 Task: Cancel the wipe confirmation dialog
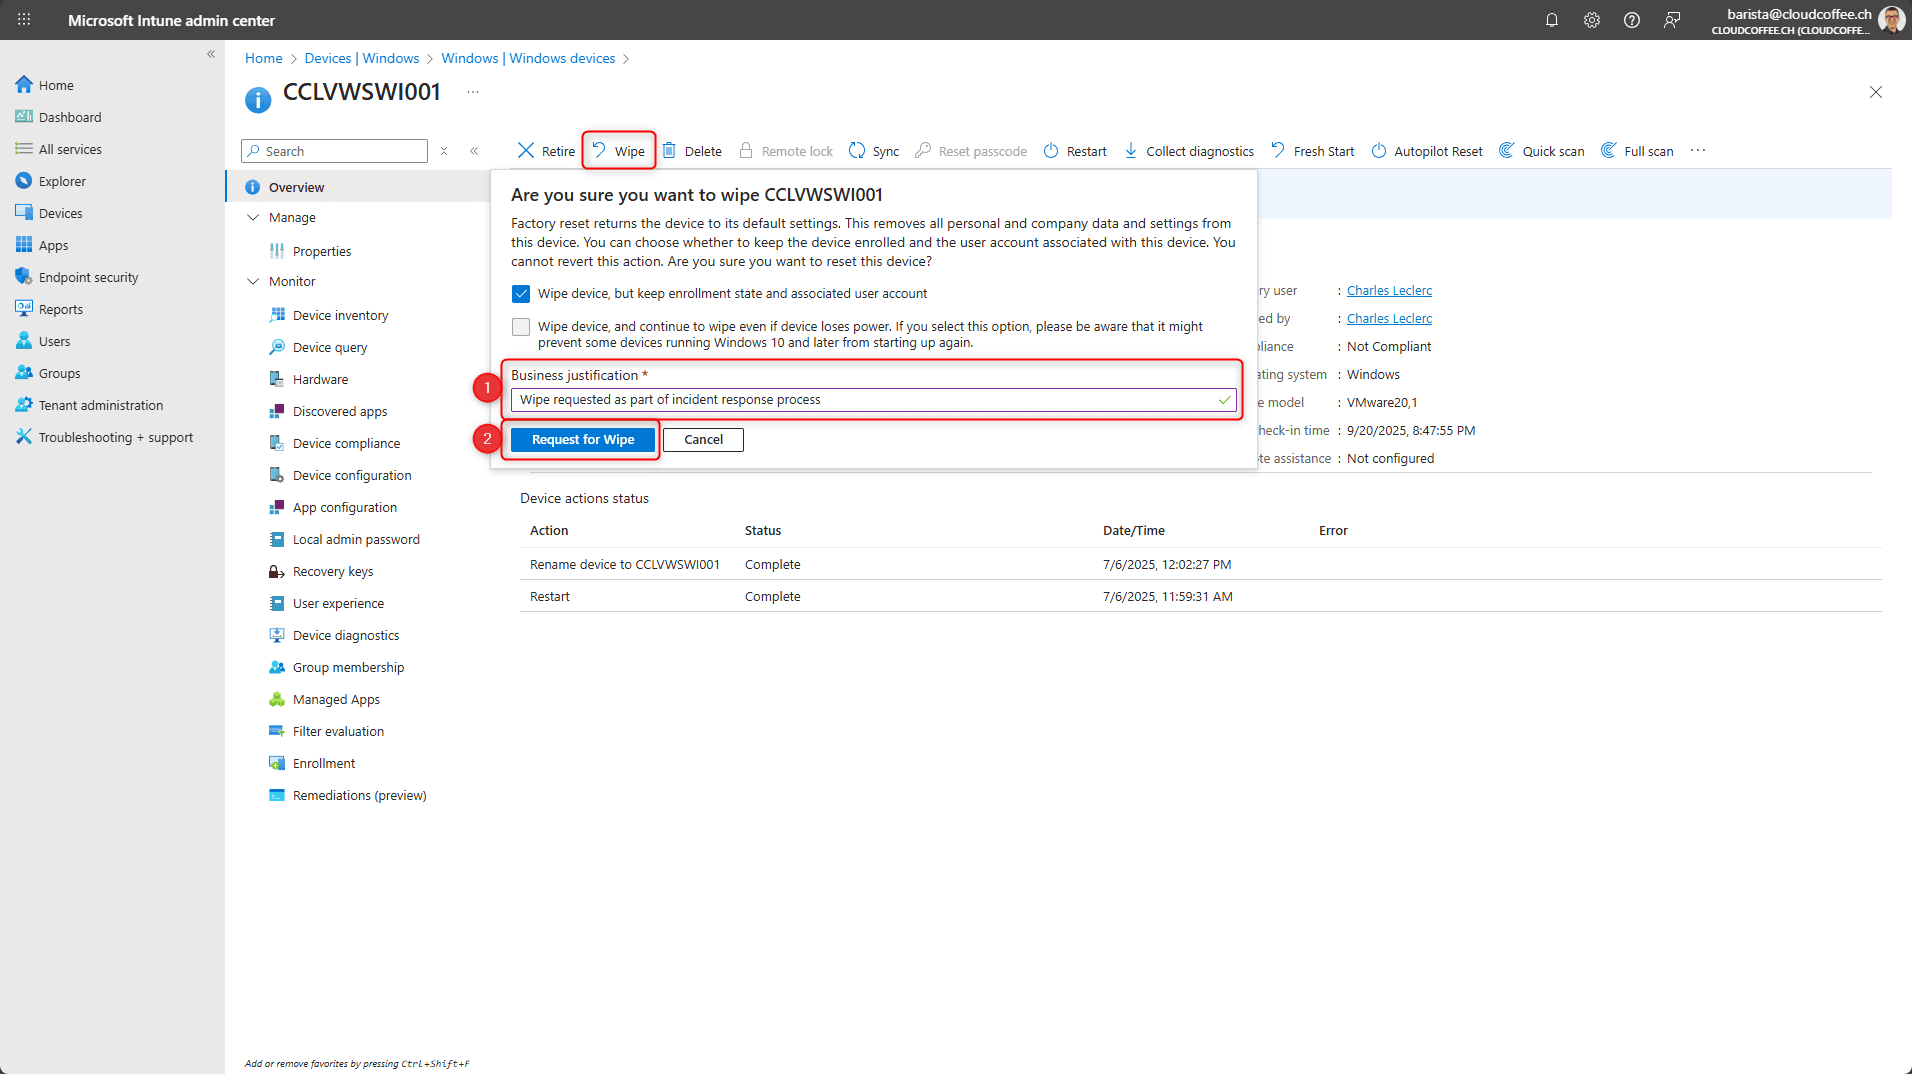[x=703, y=440]
